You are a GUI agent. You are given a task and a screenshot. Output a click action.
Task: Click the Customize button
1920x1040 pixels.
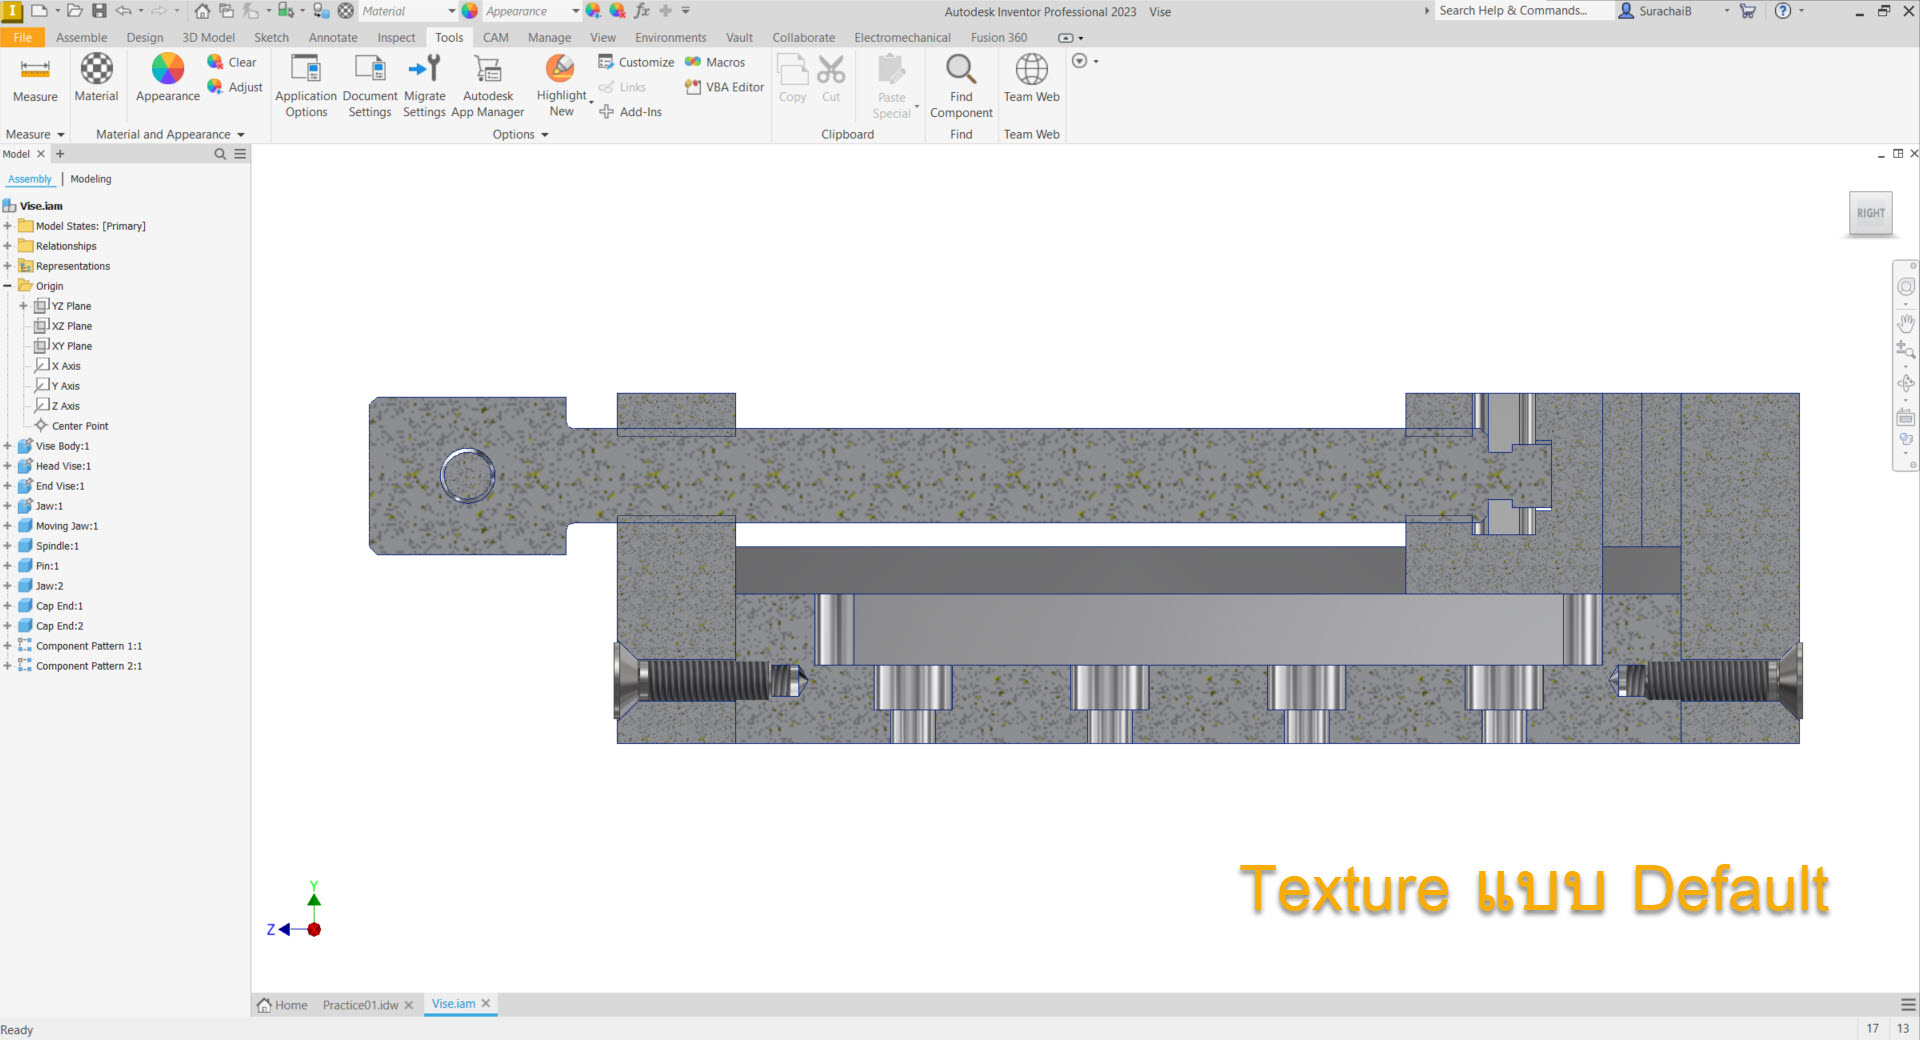pyautogui.click(x=637, y=62)
